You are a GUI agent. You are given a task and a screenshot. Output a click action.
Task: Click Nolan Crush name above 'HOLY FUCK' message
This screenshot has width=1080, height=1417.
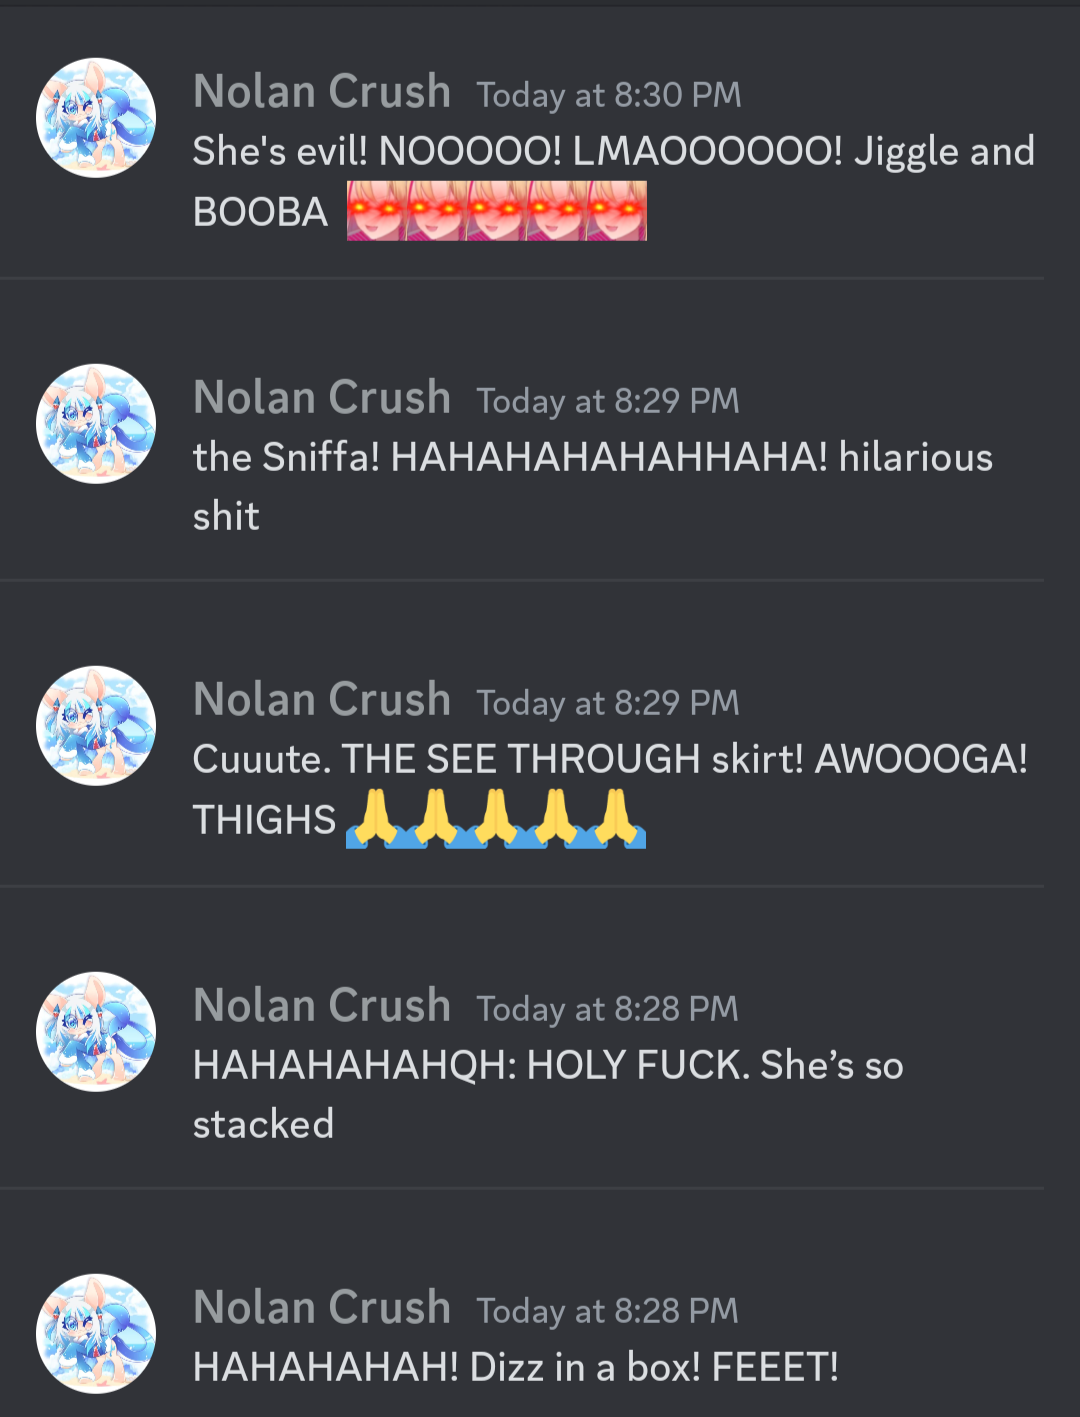[322, 1006]
